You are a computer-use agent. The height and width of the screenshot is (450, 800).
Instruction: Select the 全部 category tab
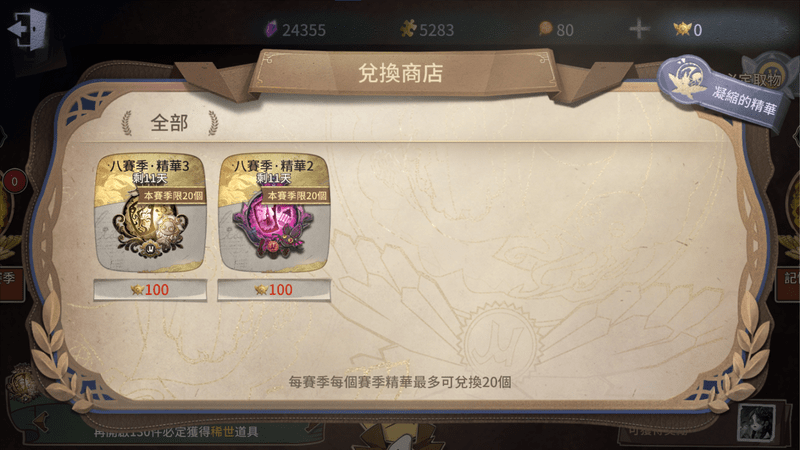(169, 123)
